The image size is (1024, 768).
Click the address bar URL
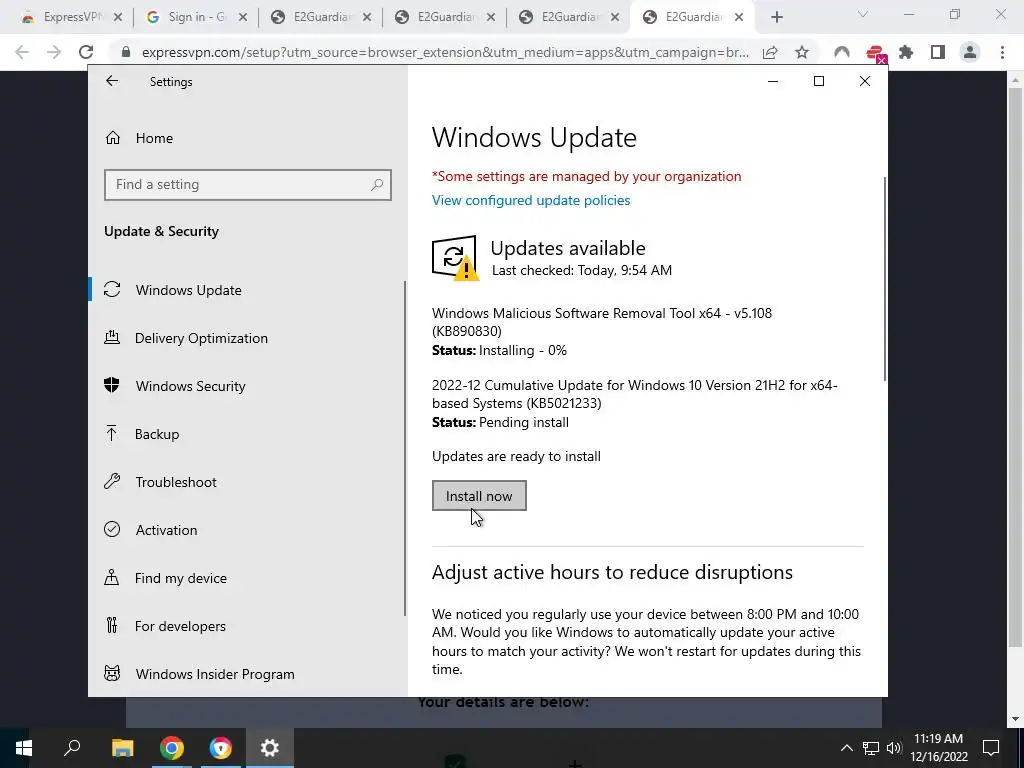click(x=445, y=52)
